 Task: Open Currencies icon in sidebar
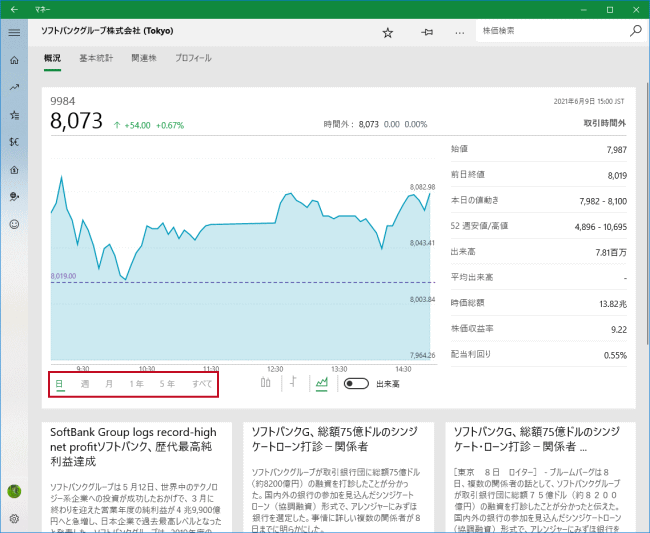tap(14, 142)
